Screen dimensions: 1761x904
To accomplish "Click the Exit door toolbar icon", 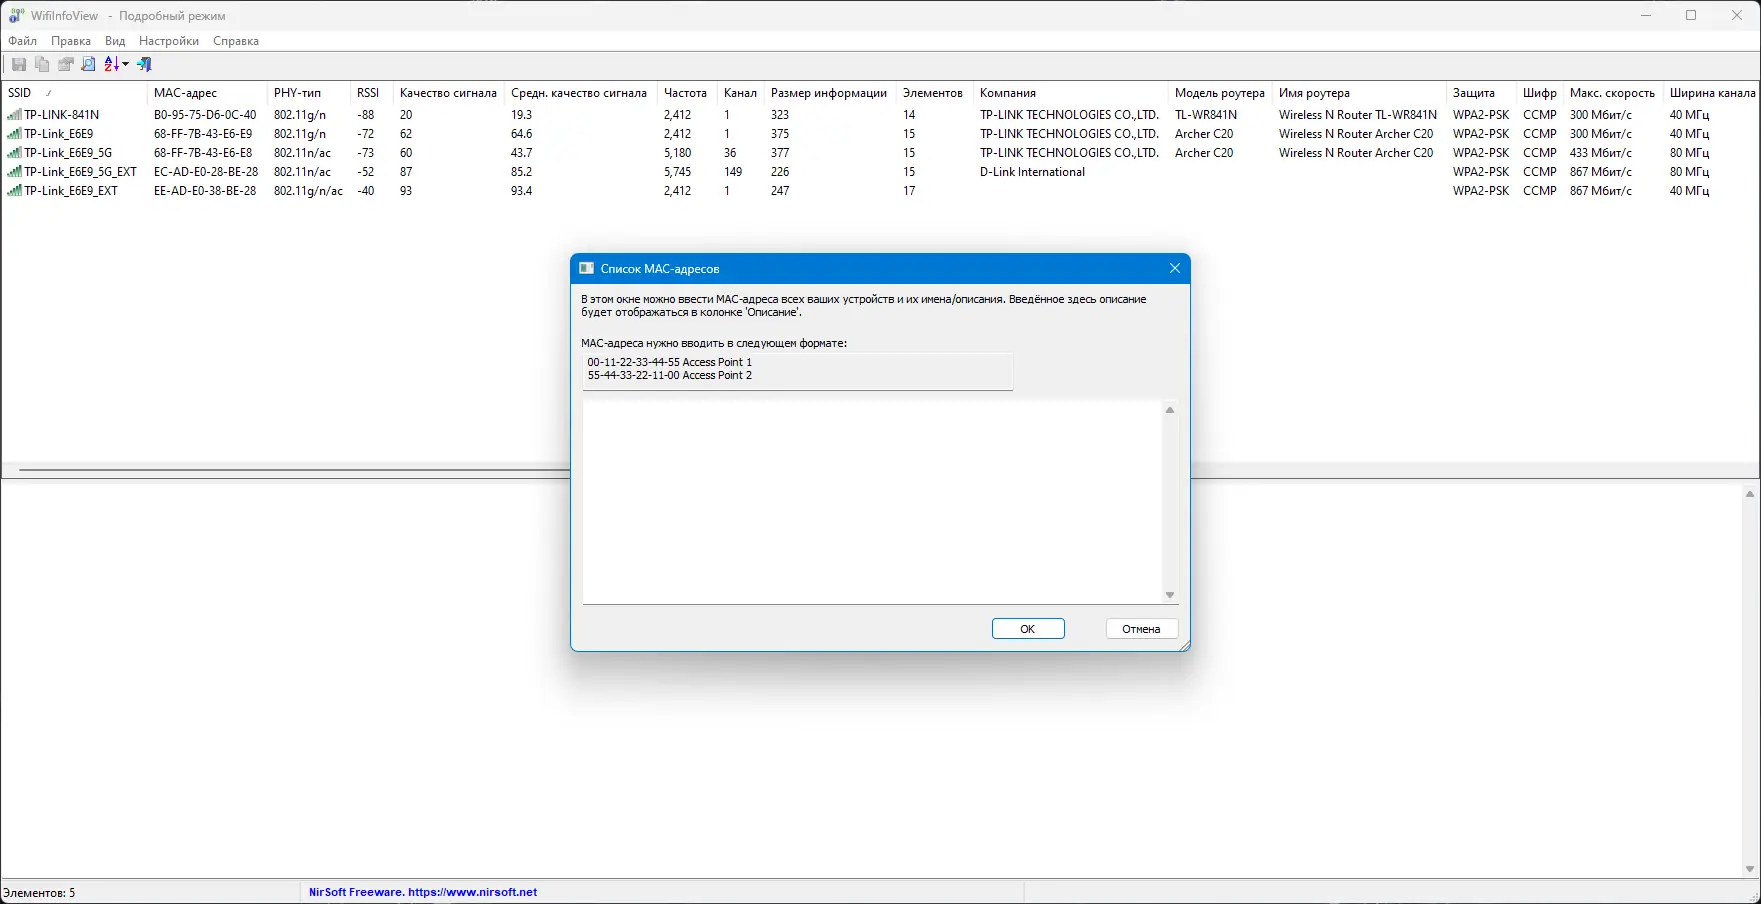I will point(145,64).
